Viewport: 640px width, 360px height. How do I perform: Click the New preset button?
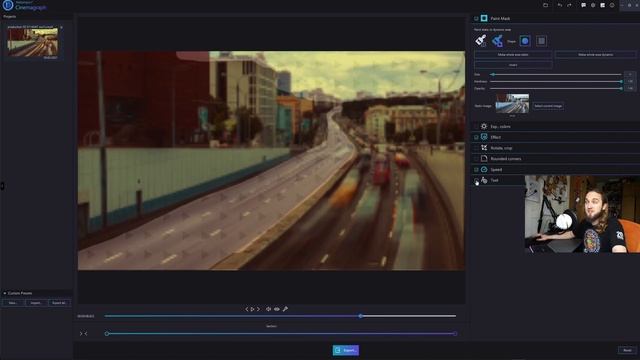coord(13,303)
